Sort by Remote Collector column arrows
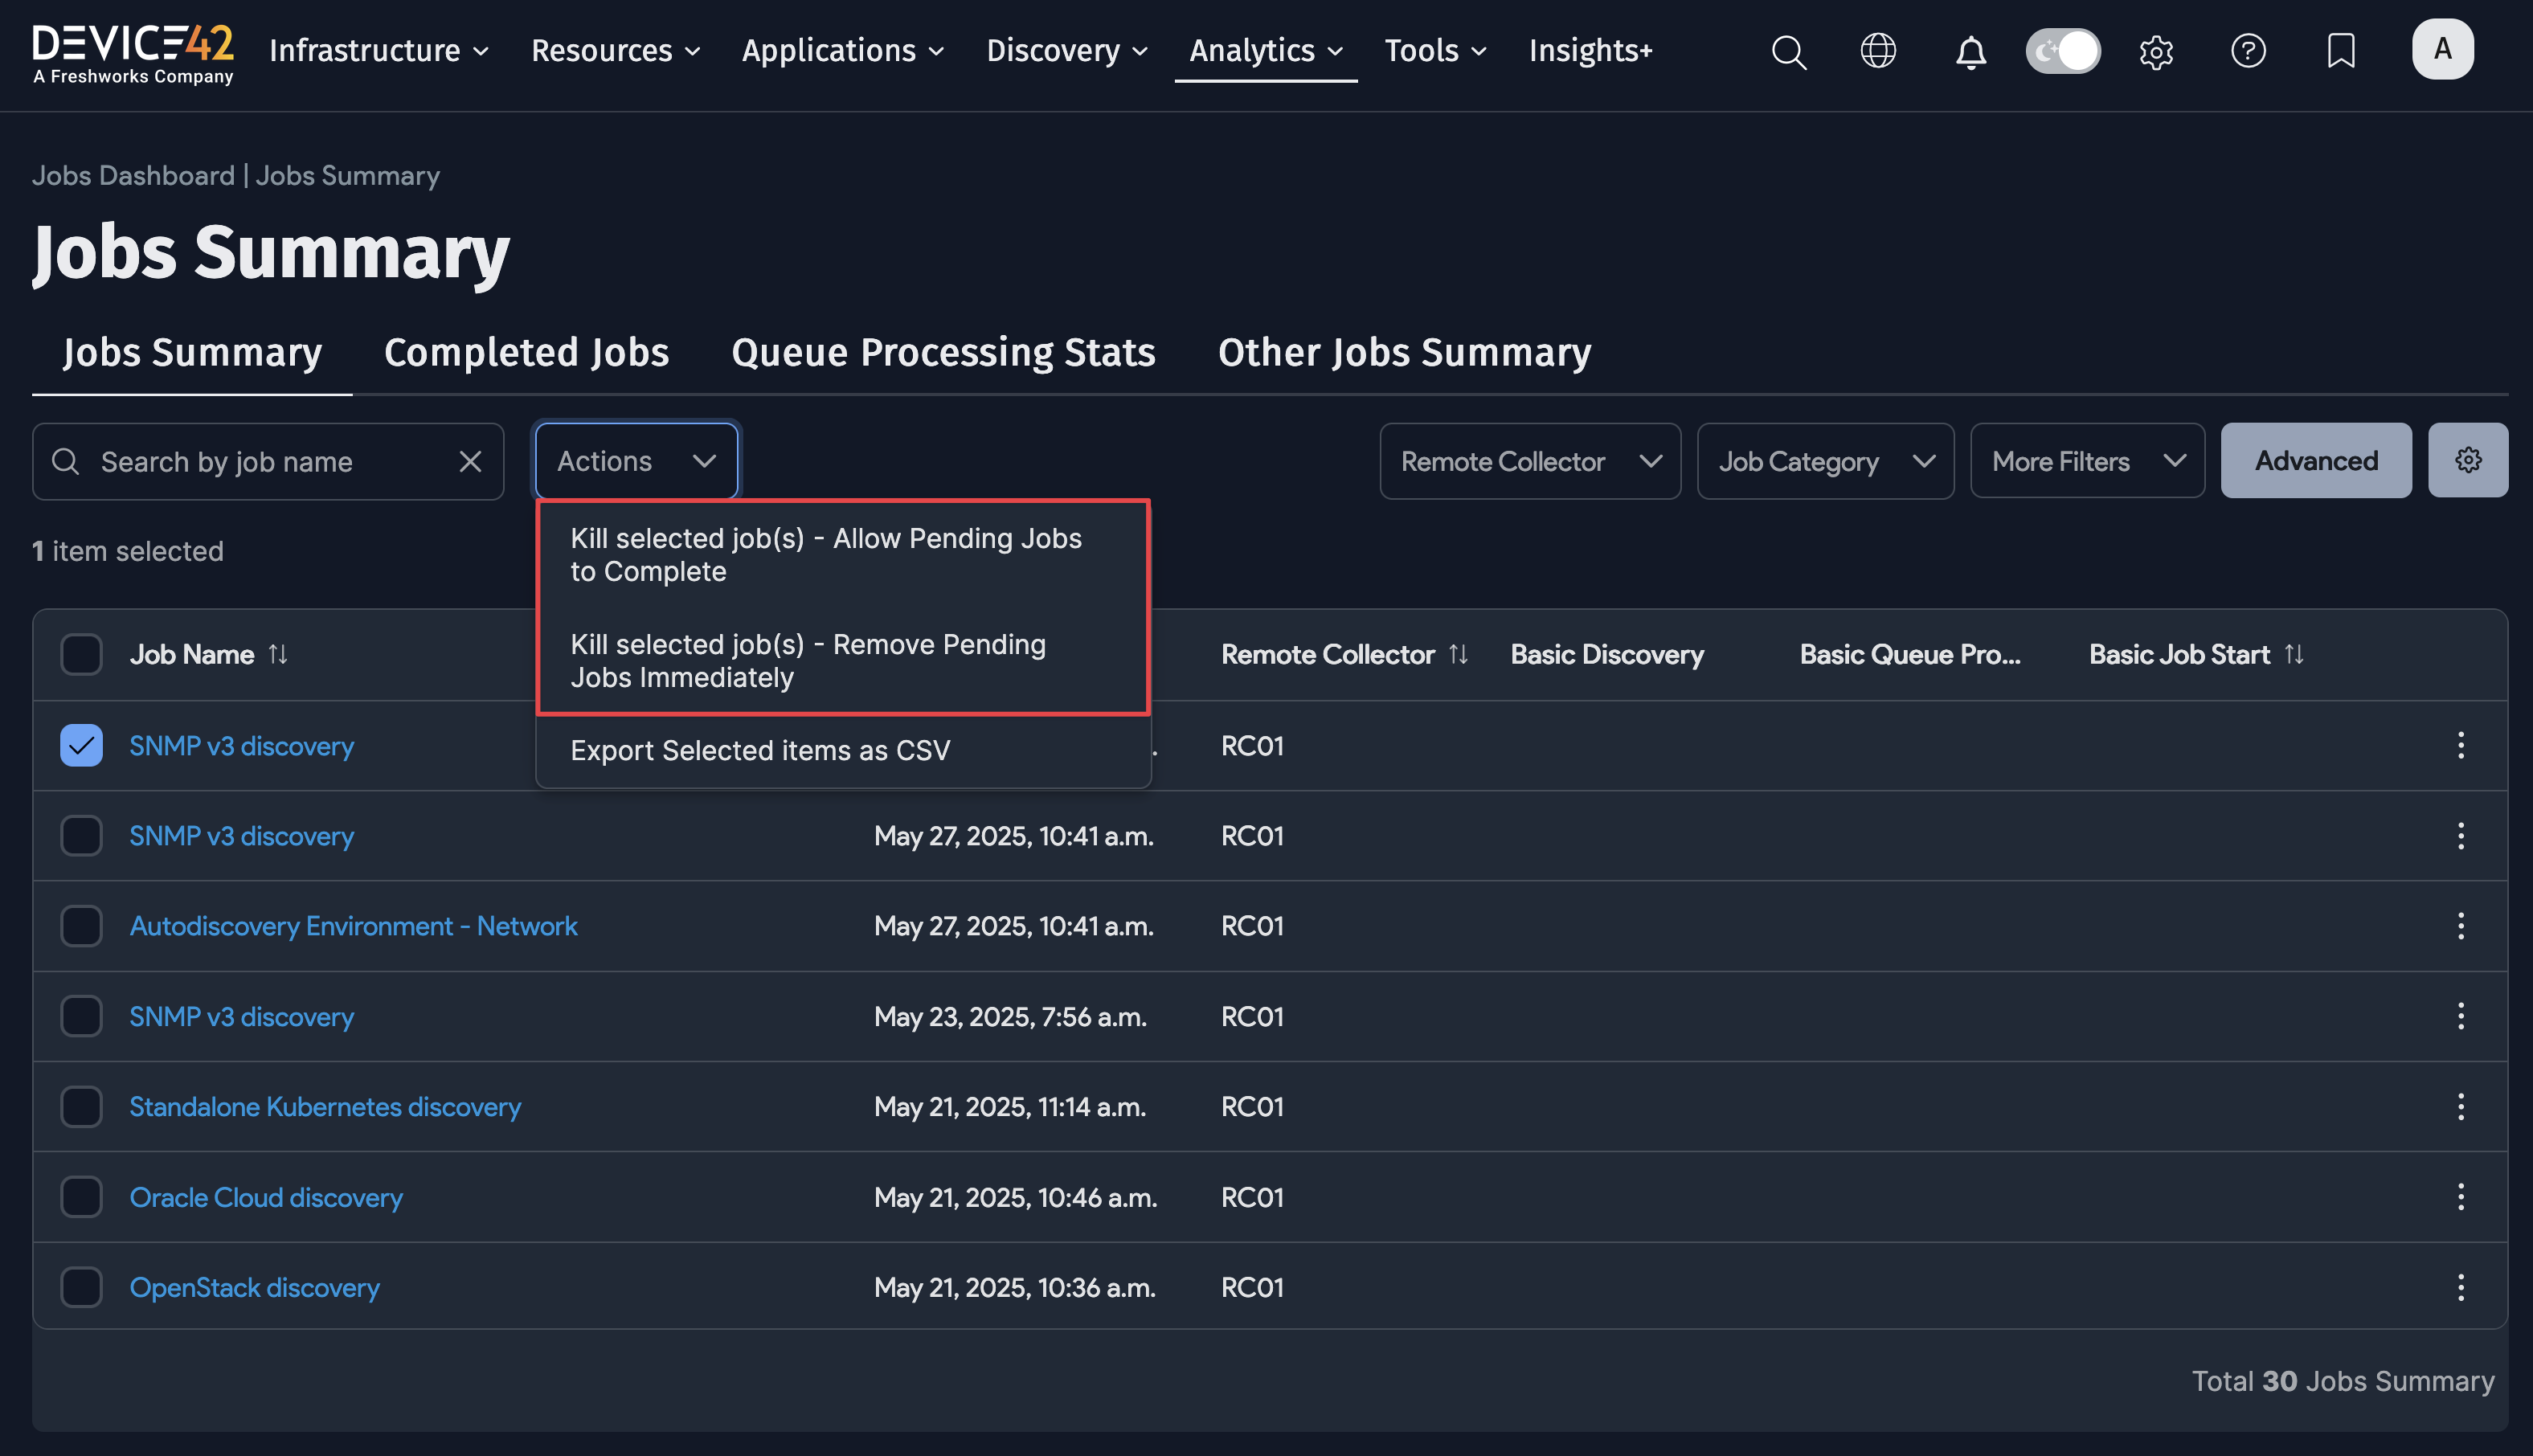Screen dimensions: 2533x1456 click(1459, 654)
